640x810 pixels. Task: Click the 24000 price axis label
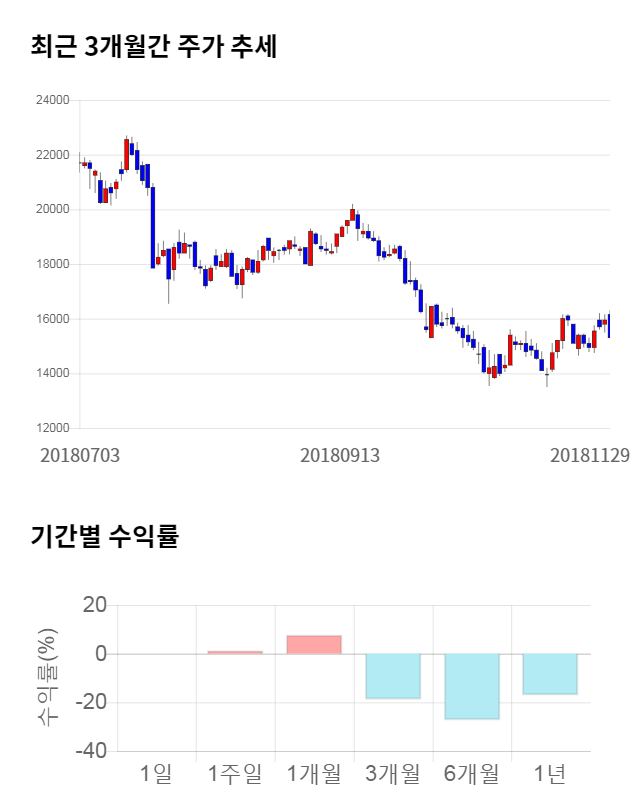(52, 100)
